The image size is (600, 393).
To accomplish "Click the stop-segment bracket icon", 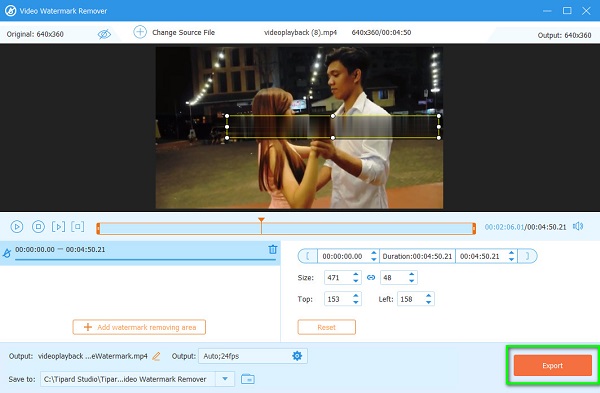I will [78, 227].
